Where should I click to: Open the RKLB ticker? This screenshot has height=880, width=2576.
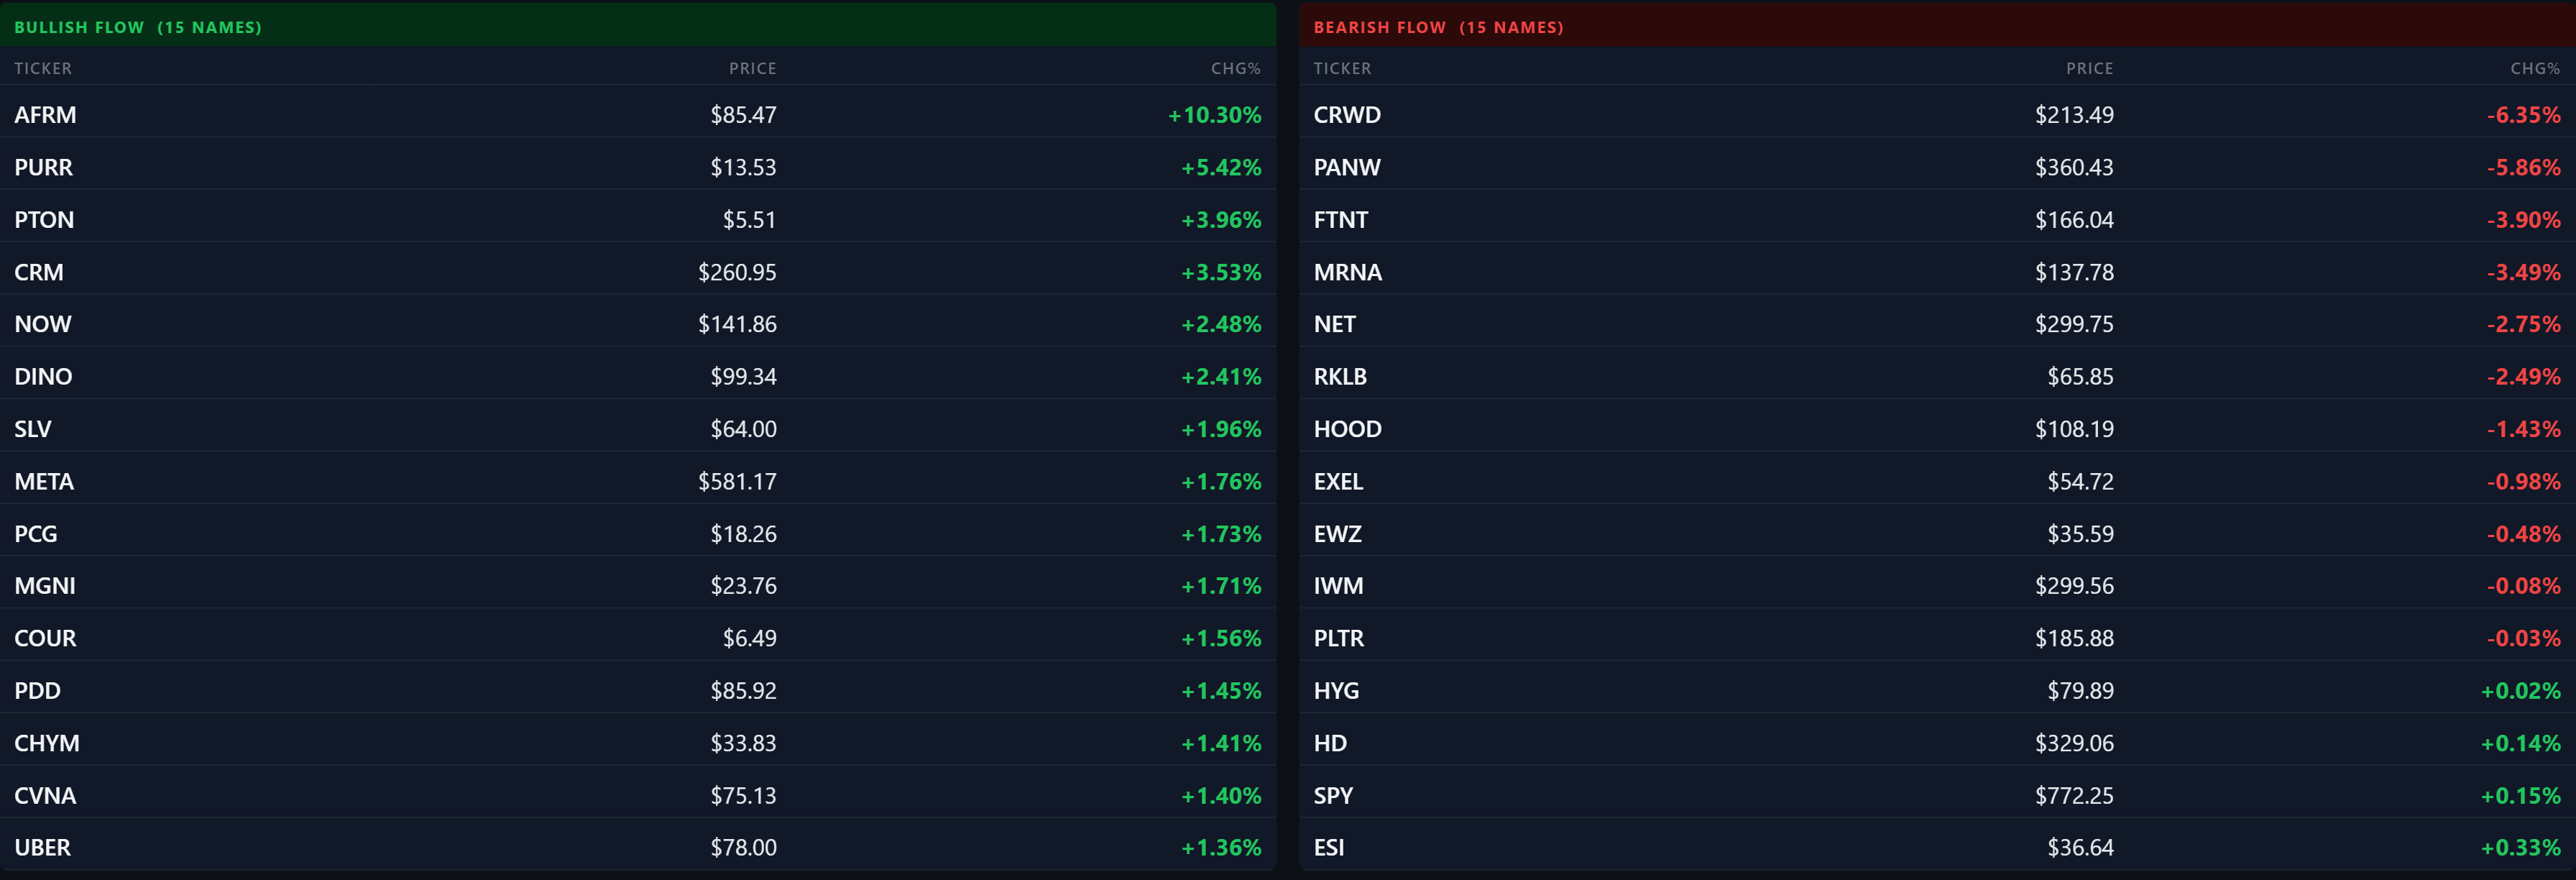(1340, 377)
